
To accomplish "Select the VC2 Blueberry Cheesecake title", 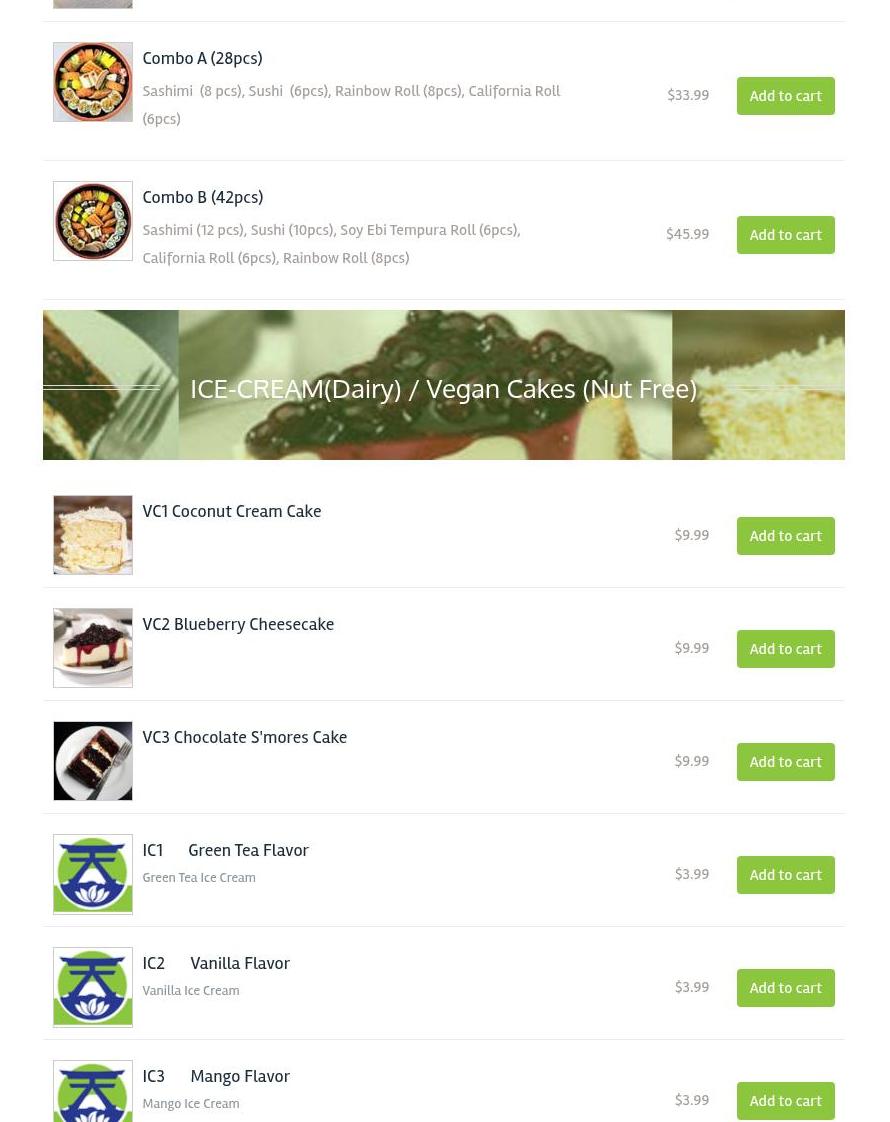I will [x=238, y=624].
